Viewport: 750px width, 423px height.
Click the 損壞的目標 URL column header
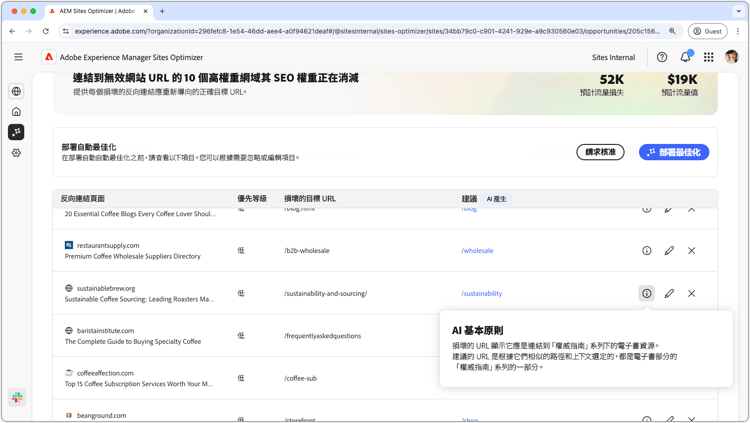[x=310, y=199]
